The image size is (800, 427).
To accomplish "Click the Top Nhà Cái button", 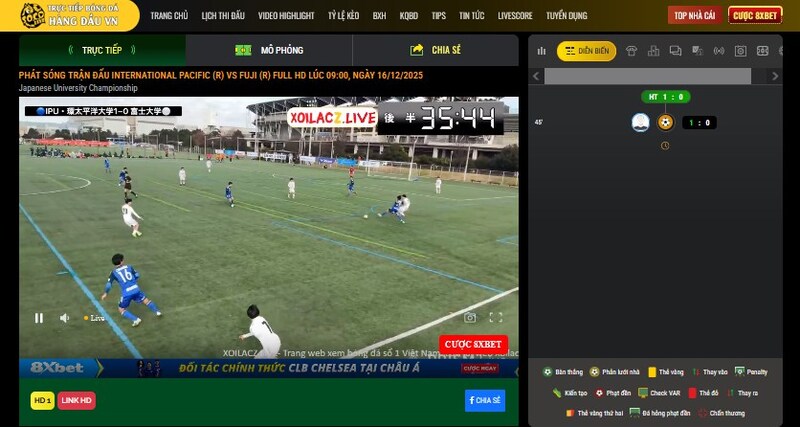I will 694,15.
